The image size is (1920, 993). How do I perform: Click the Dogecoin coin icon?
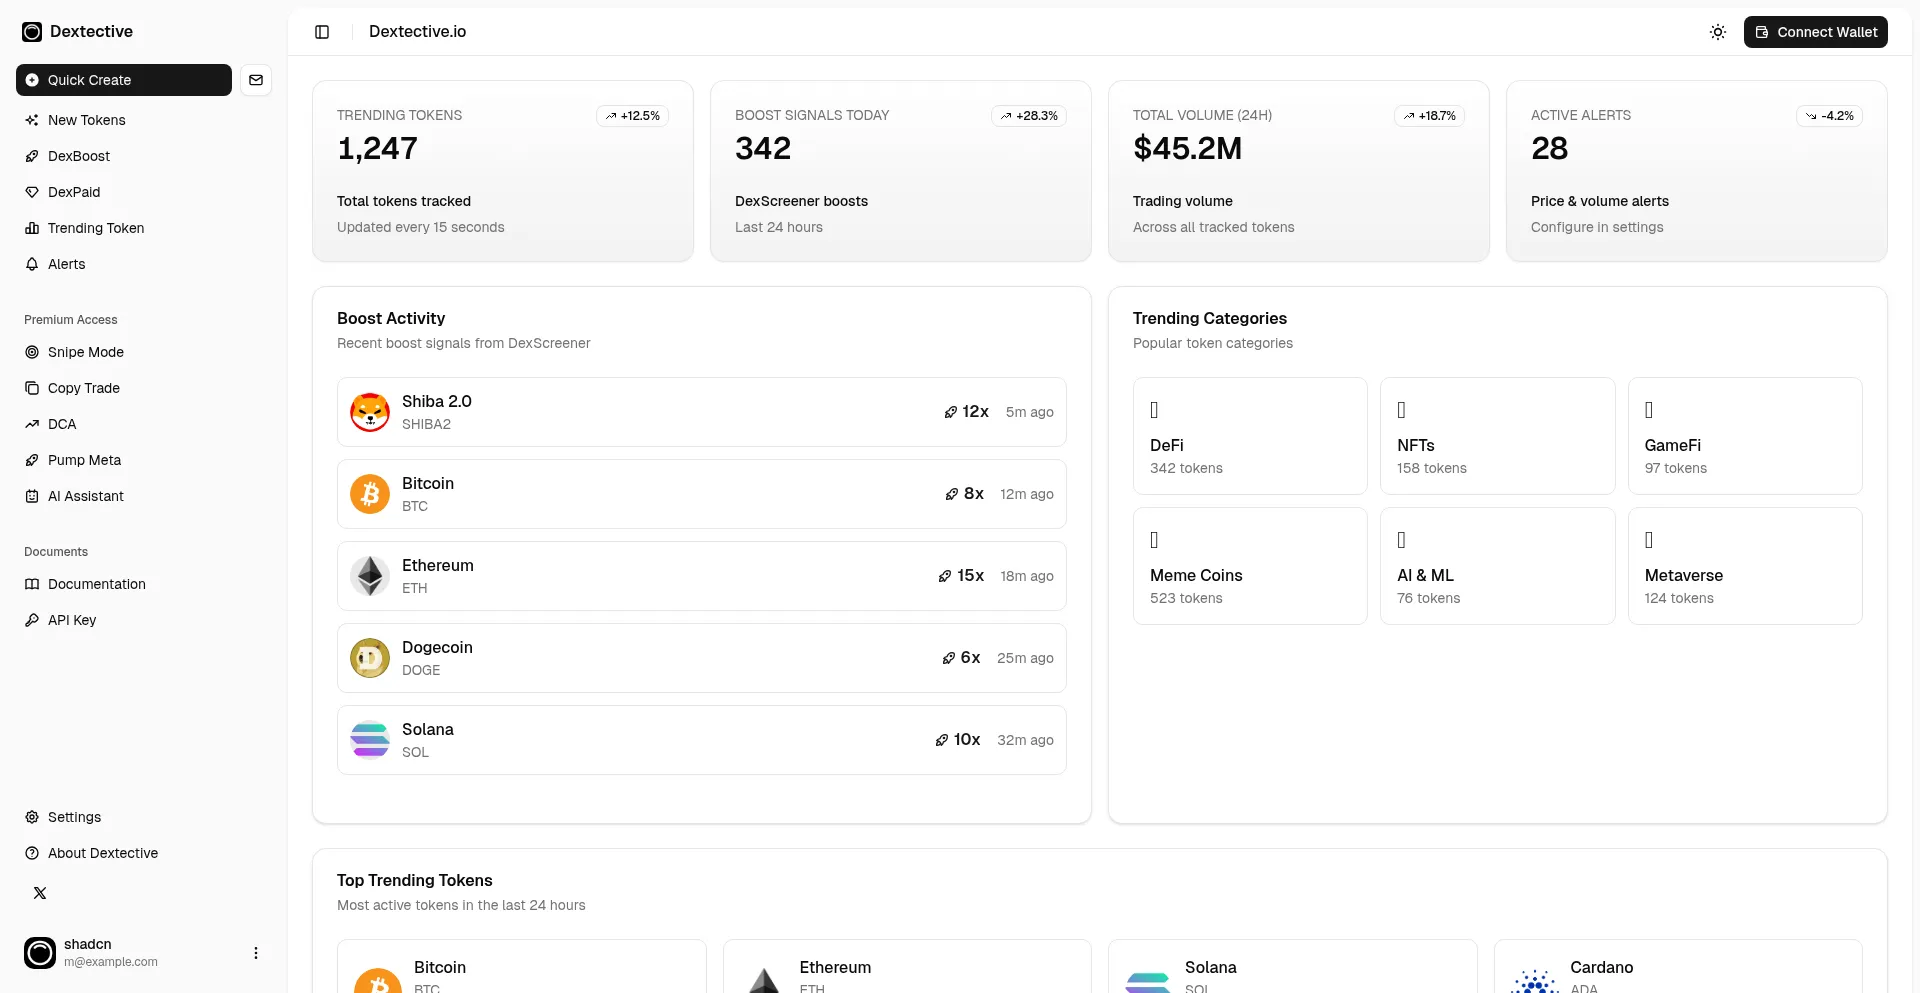[x=370, y=658]
